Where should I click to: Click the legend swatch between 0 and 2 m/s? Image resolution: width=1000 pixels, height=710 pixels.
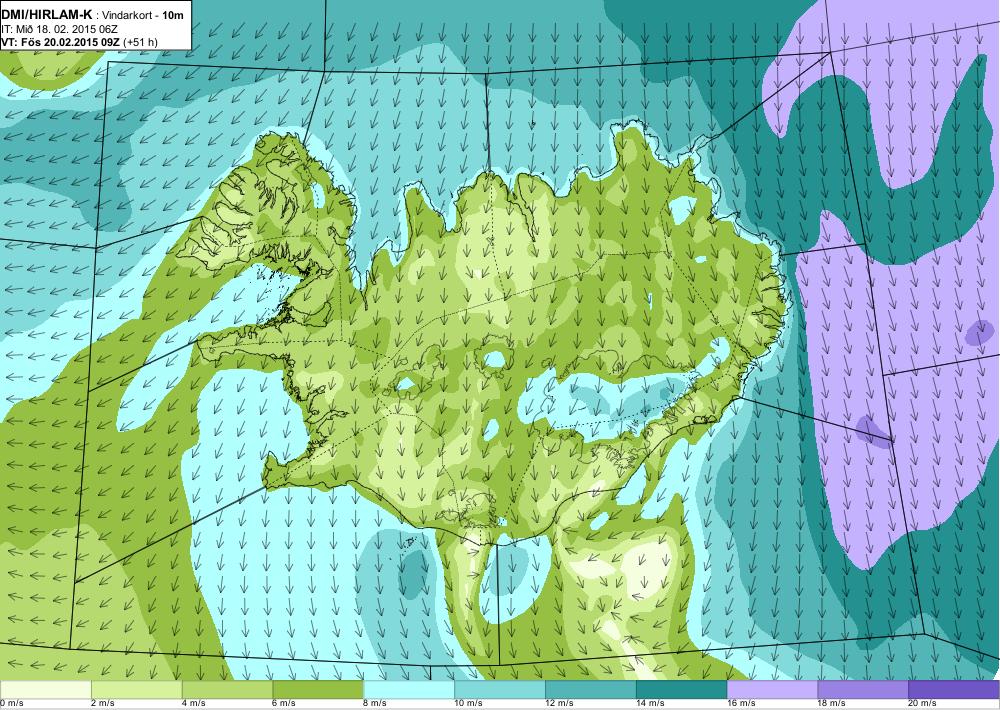[46, 689]
